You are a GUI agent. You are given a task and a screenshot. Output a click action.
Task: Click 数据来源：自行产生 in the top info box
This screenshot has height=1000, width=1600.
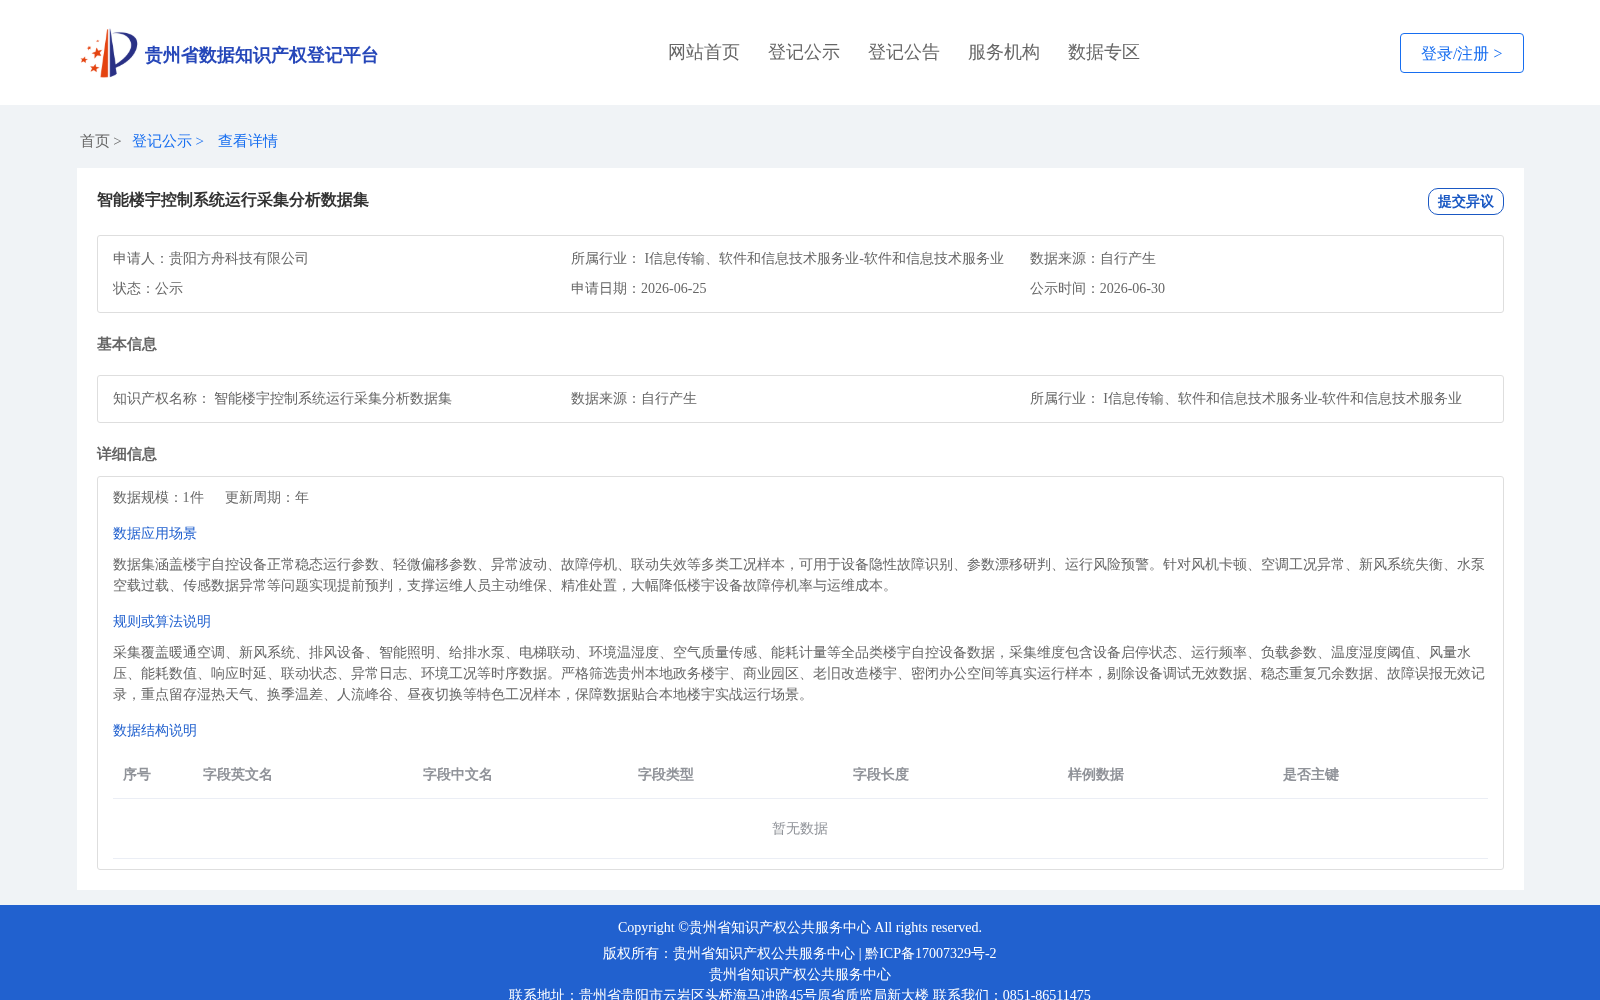pos(1093,258)
